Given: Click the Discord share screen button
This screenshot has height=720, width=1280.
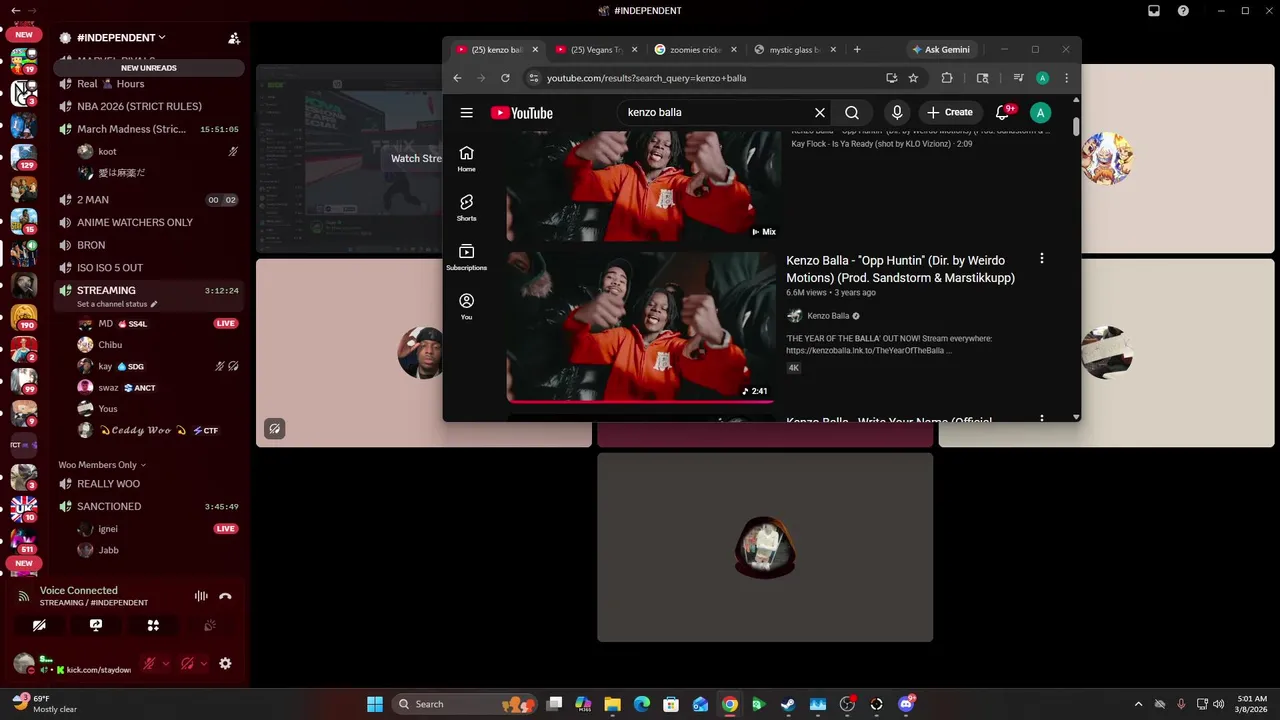Looking at the screenshot, I should tap(96, 625).
